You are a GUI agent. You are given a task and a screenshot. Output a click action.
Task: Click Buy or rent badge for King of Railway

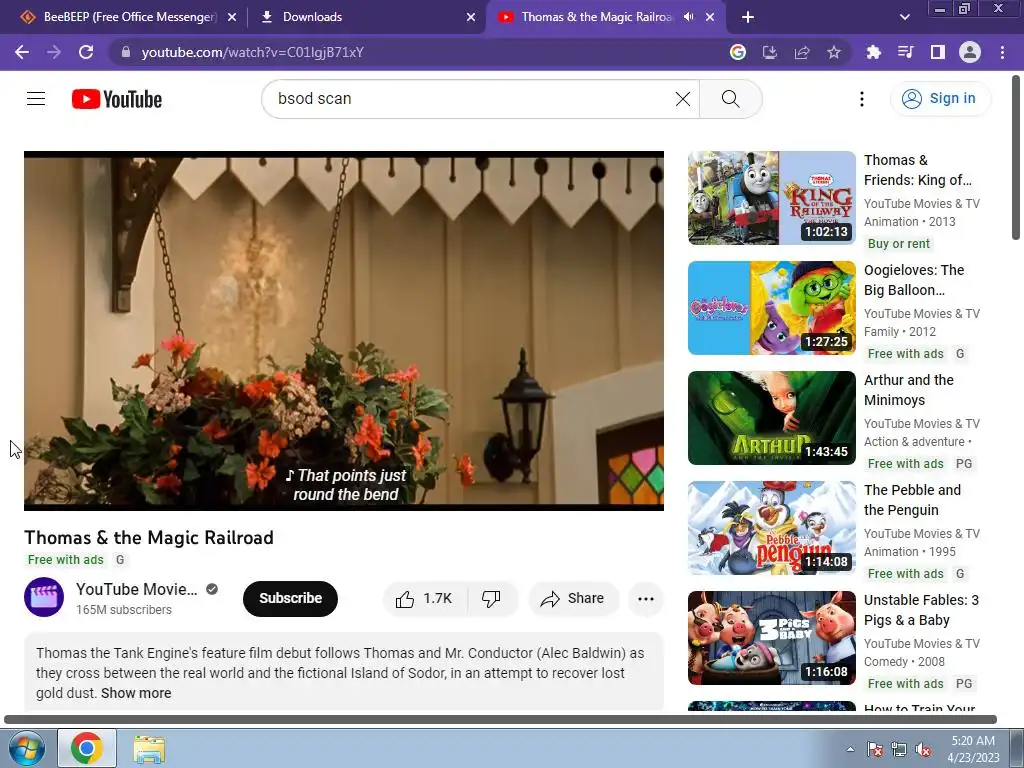click(899, 244)
